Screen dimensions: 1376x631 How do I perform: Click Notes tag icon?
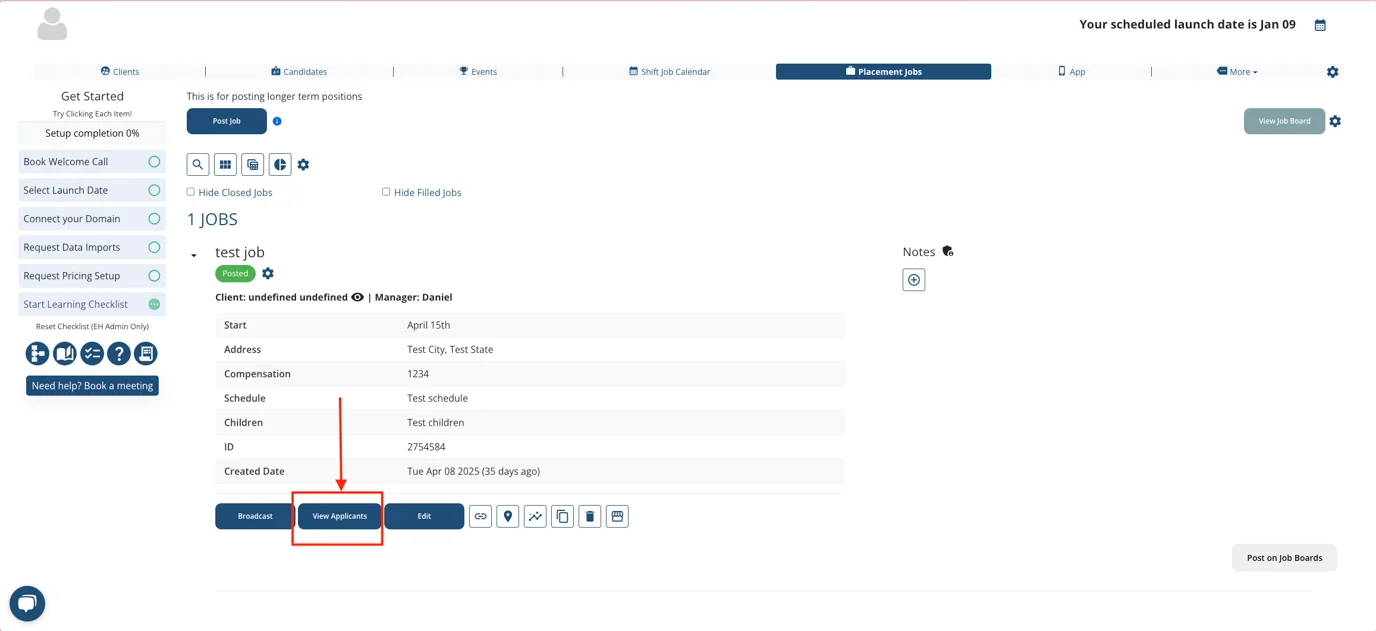click(x=948, y=252)
